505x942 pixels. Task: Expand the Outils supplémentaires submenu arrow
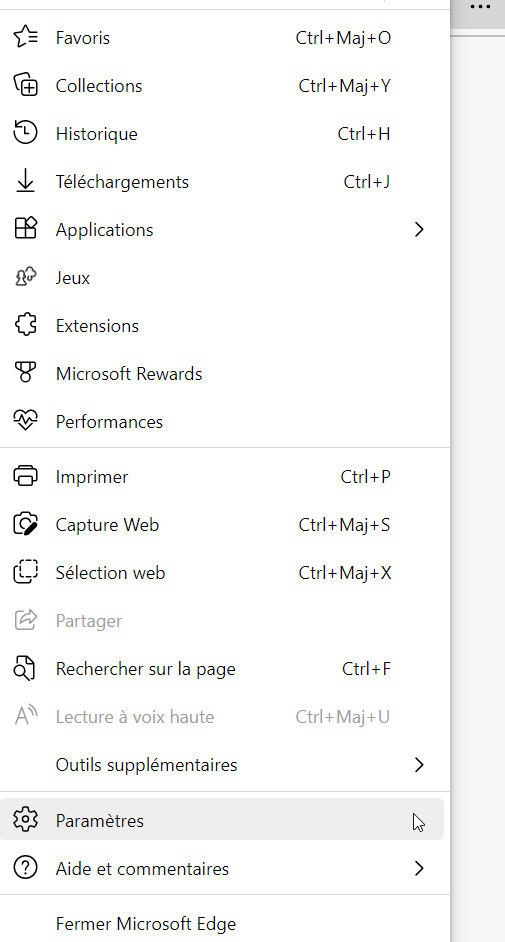tap(419, 765)
